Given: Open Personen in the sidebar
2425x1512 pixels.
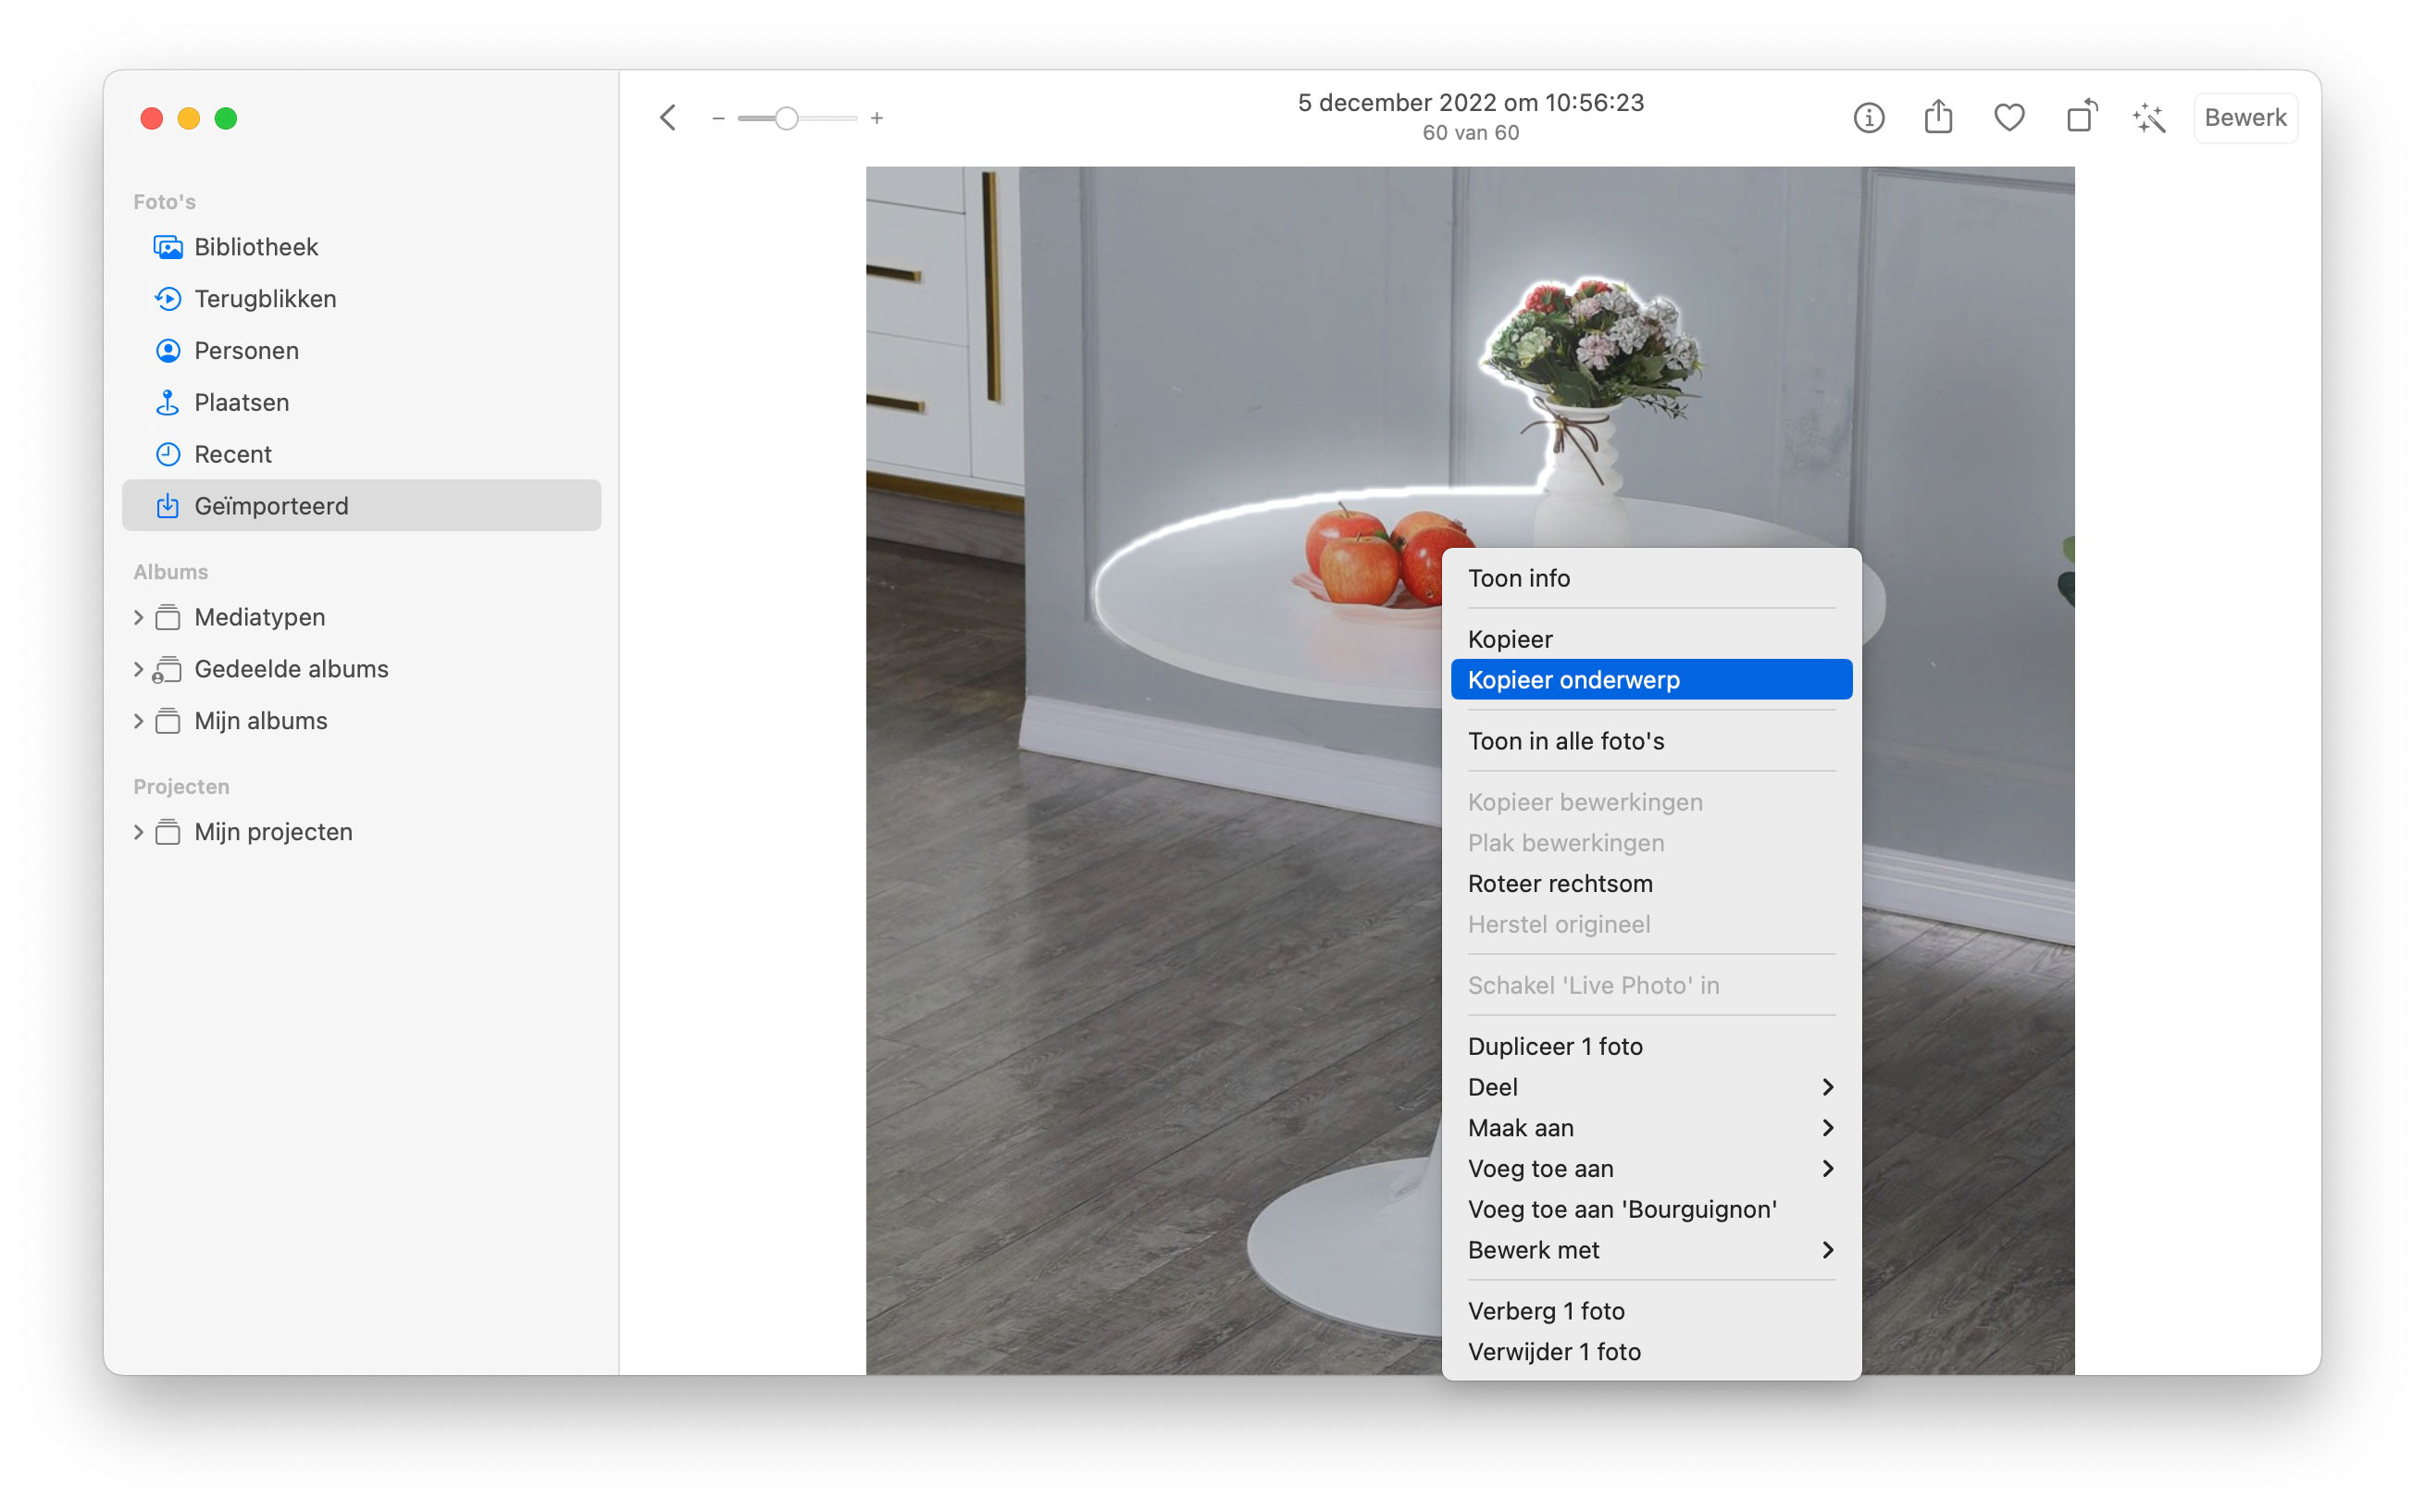Looking at the screenshot, I should (x=361, y=351).
